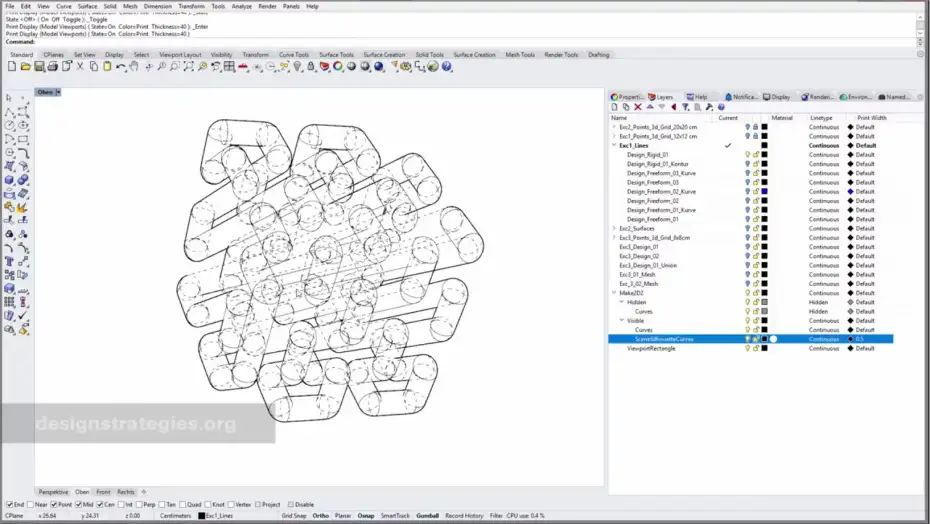Click the light bulb Hide objects icon
930x524 pixels.
tap(298, 66)
